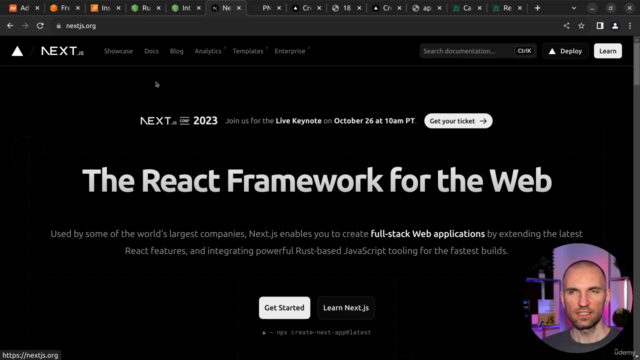Viewport: 640px width, 360px height.
Task: Open the browser profile icon
Action: pos(615,26)
